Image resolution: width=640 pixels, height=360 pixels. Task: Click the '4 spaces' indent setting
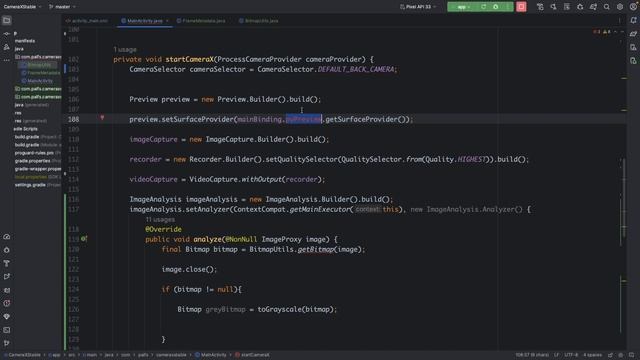point(593,355)
